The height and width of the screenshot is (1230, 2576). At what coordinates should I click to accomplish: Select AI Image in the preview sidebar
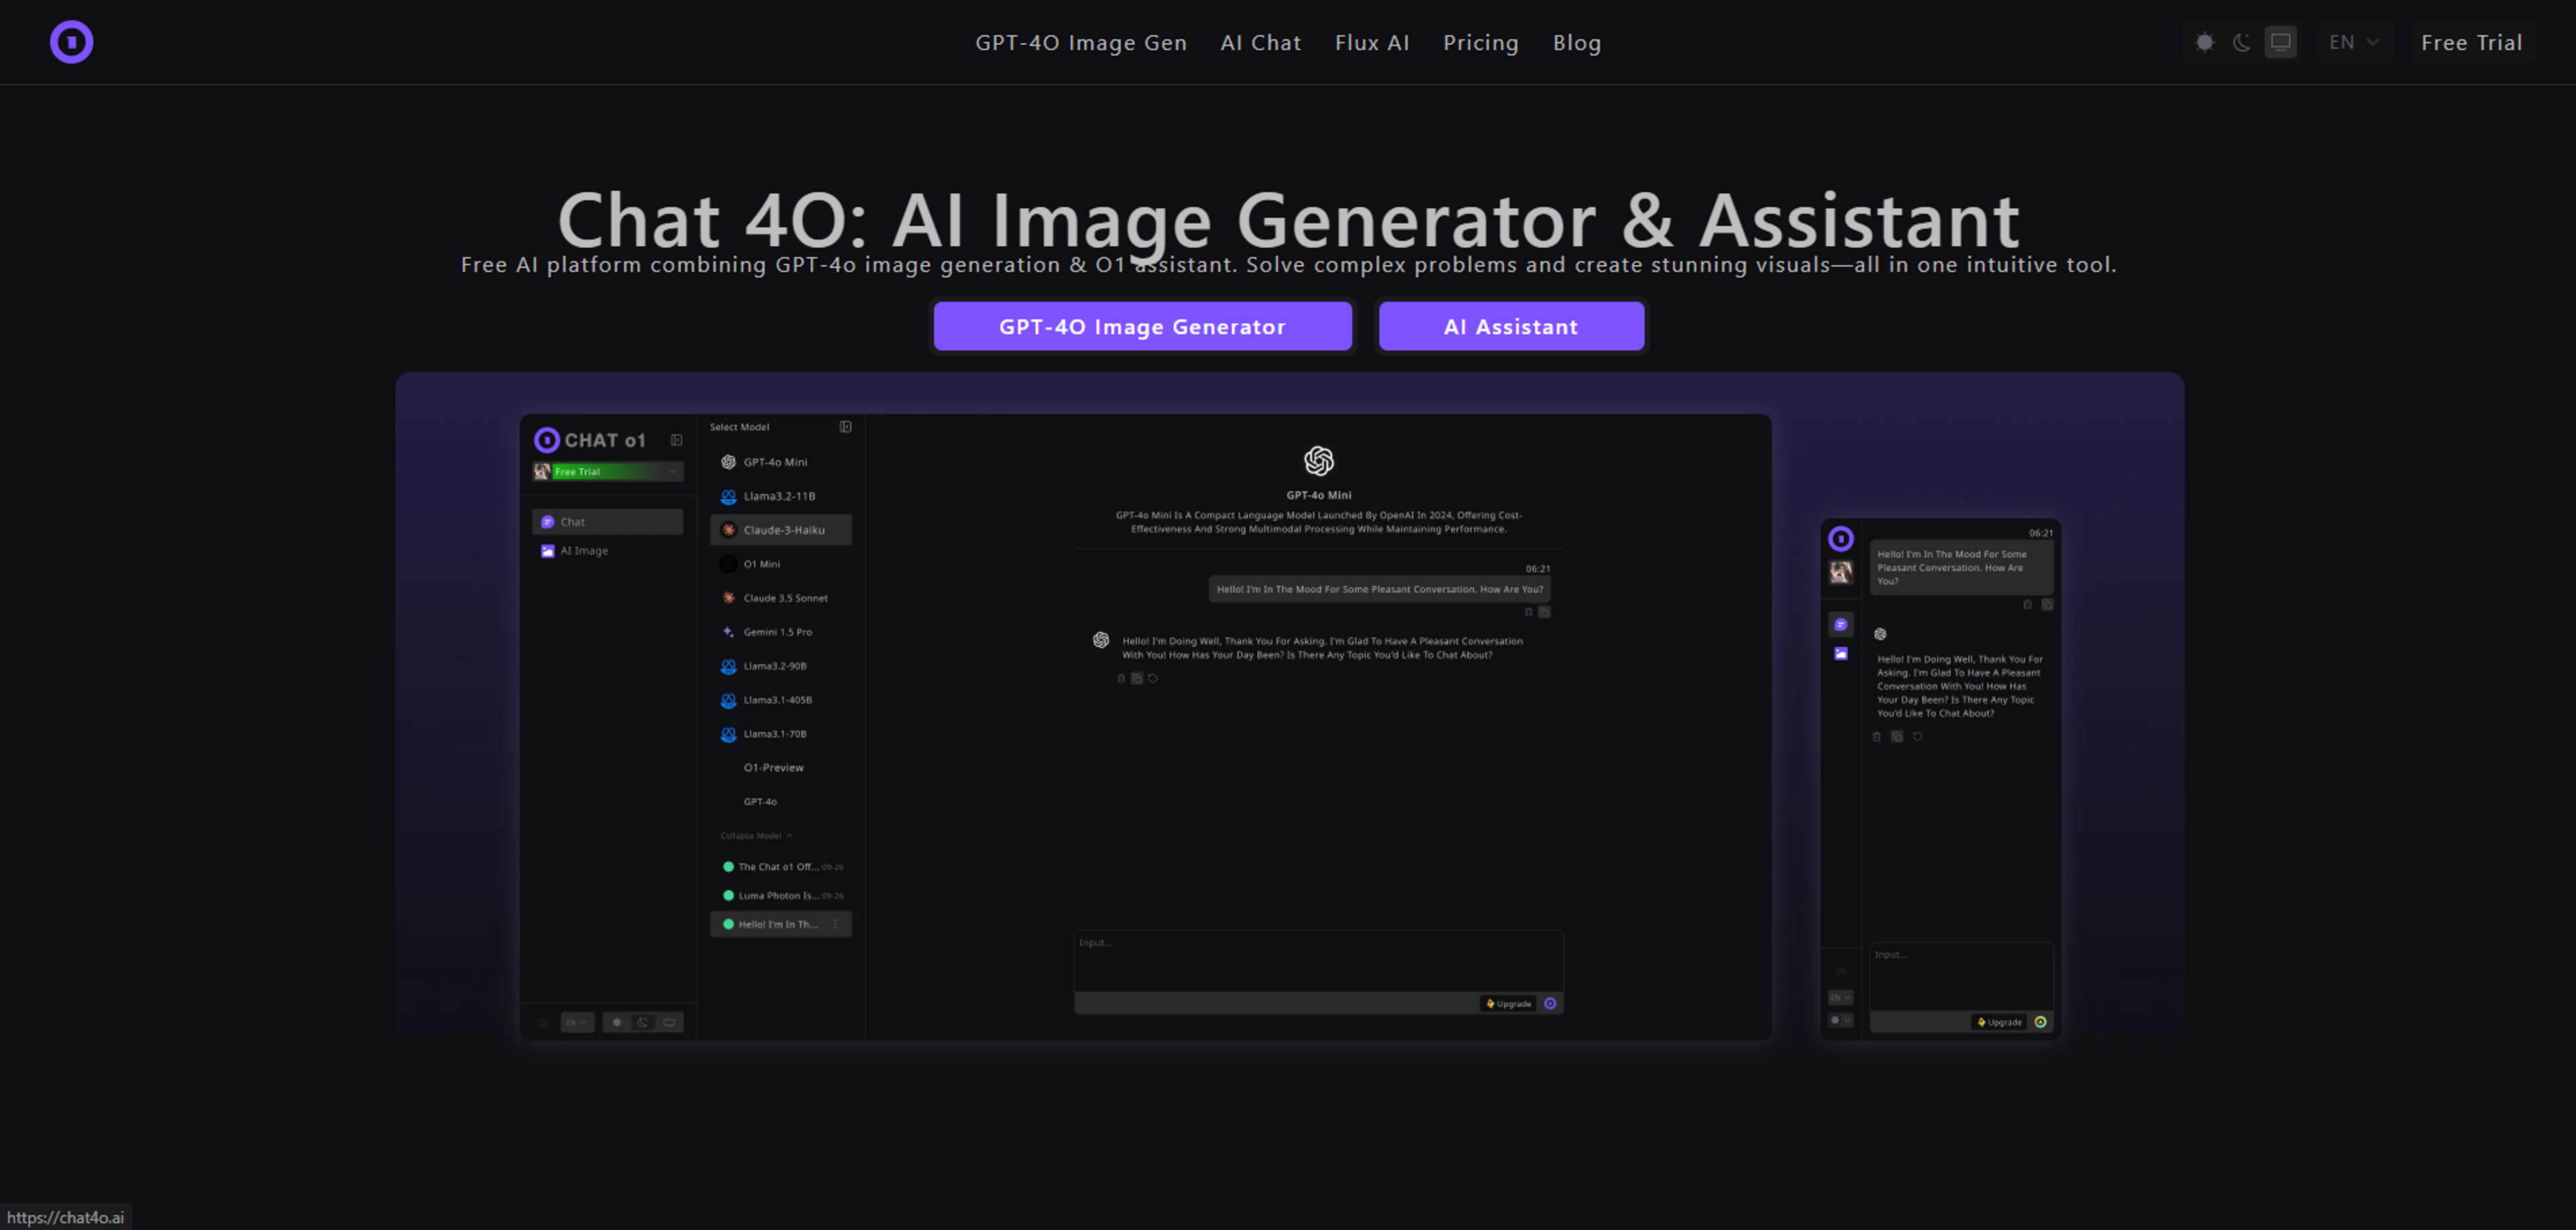[x=608, y=551]
